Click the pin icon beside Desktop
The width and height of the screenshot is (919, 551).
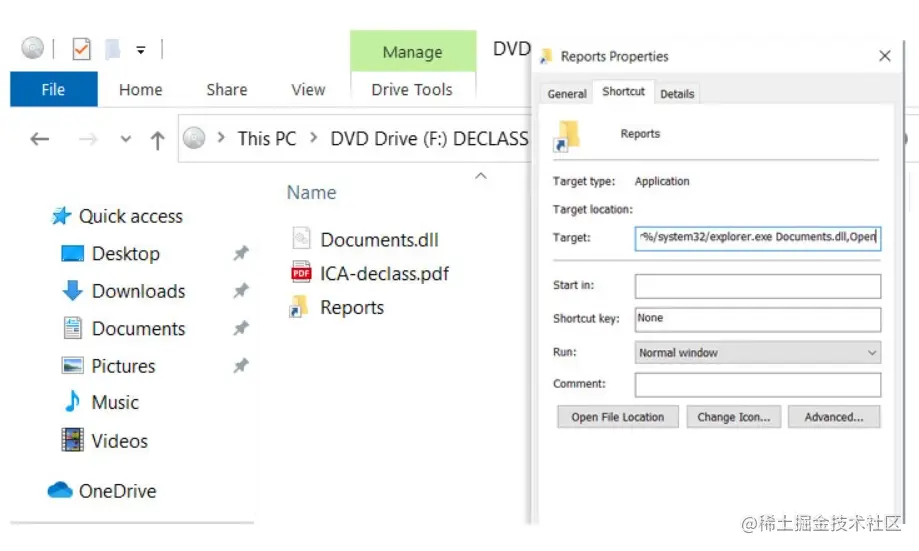[241, 253]
